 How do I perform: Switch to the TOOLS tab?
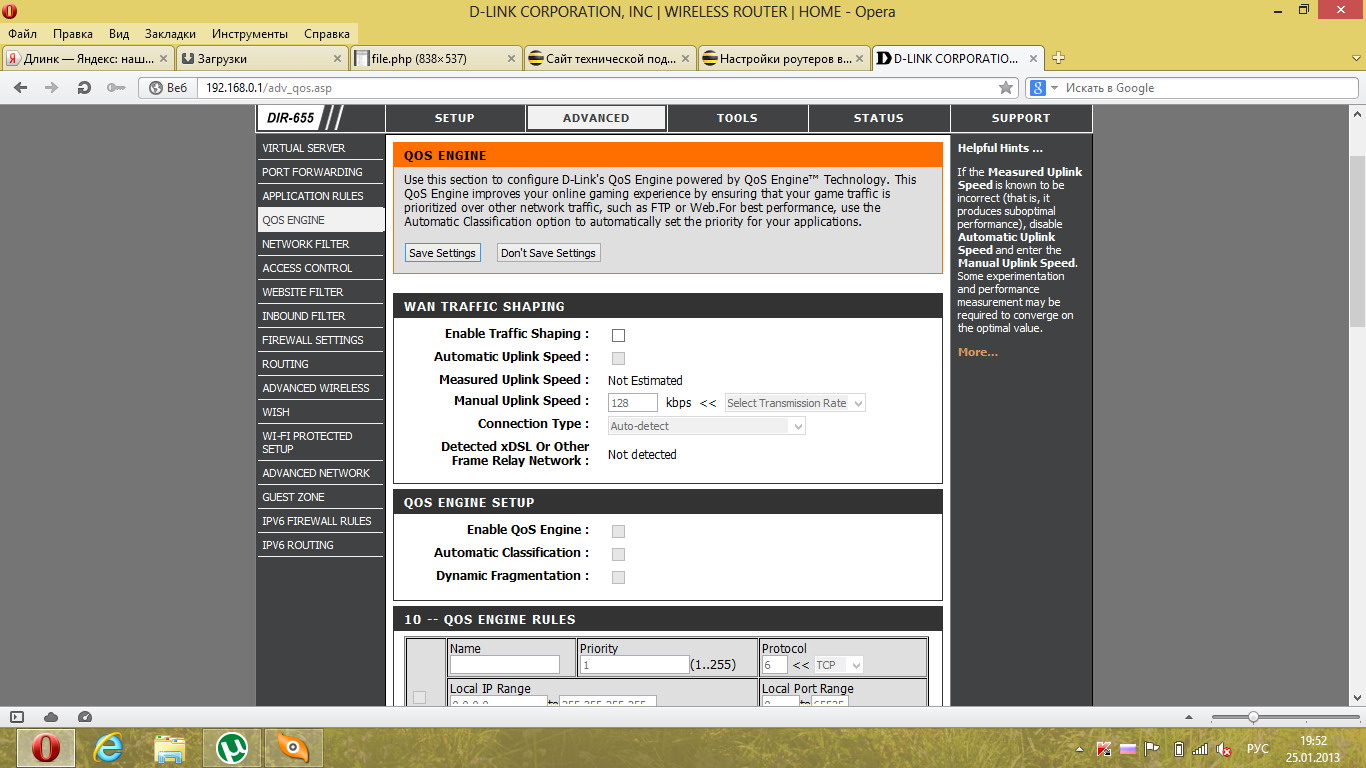click(x=737, y=118)
